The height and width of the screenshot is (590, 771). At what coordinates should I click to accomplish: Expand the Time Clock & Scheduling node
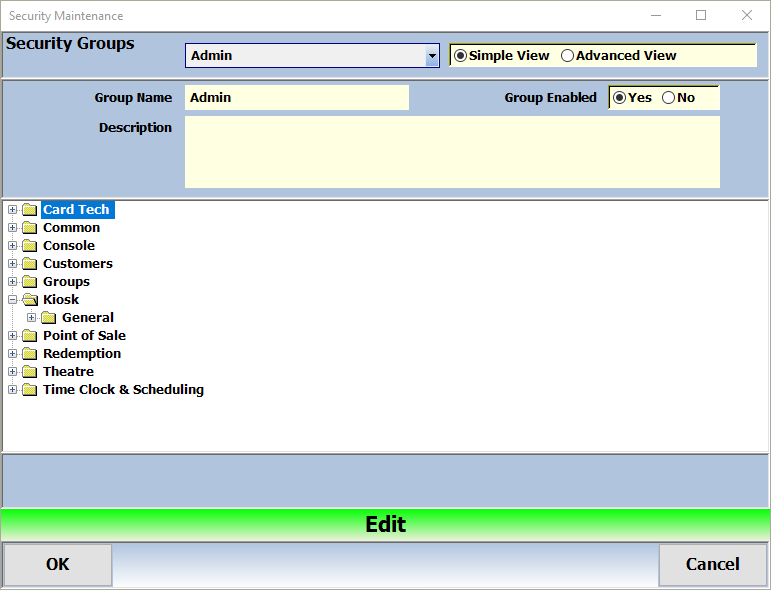pos(13,390)
